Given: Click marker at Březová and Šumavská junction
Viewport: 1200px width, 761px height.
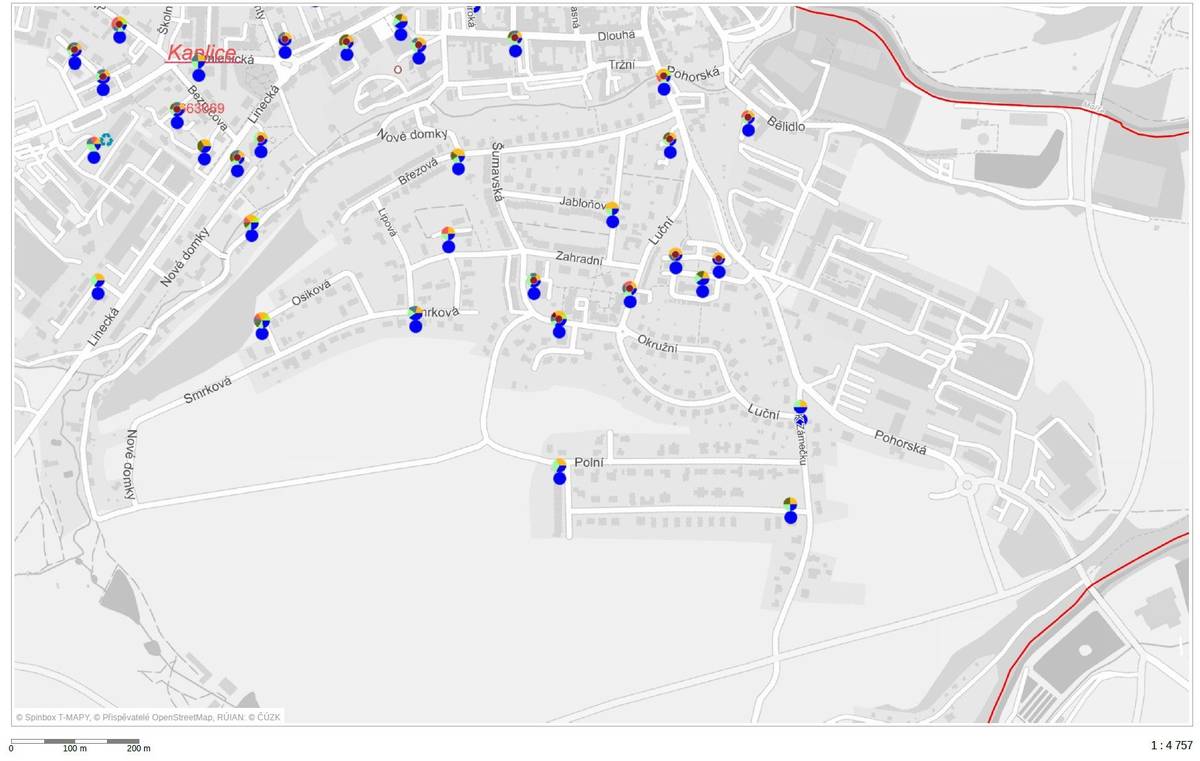Looking at the screenshot, I should 458,162.
